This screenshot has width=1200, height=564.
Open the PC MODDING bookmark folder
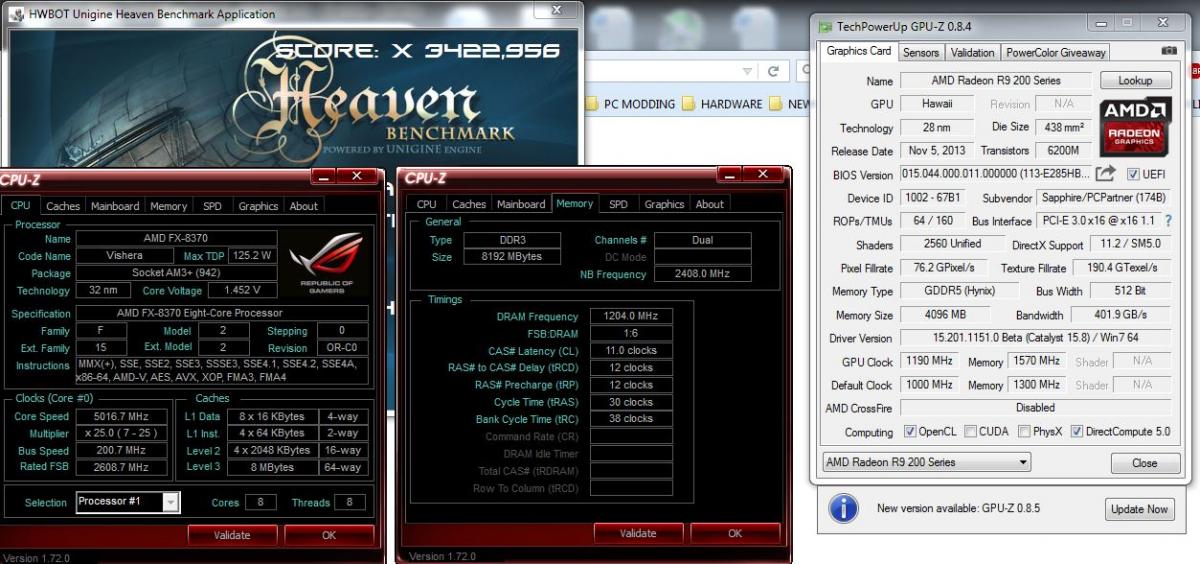[630, 103]
